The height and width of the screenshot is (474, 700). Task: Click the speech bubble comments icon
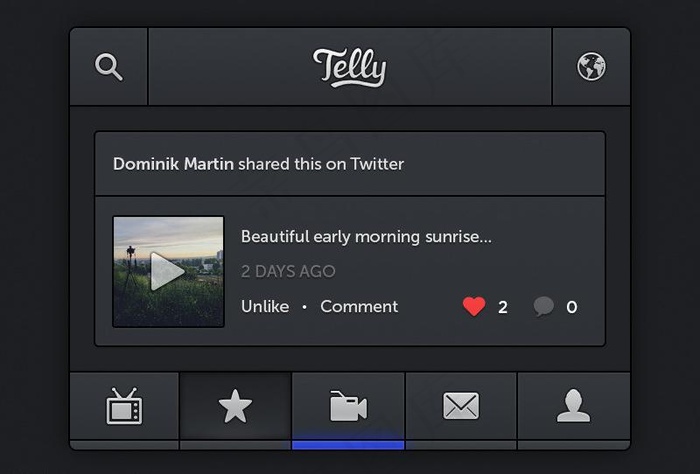click(x=543, y=307)
